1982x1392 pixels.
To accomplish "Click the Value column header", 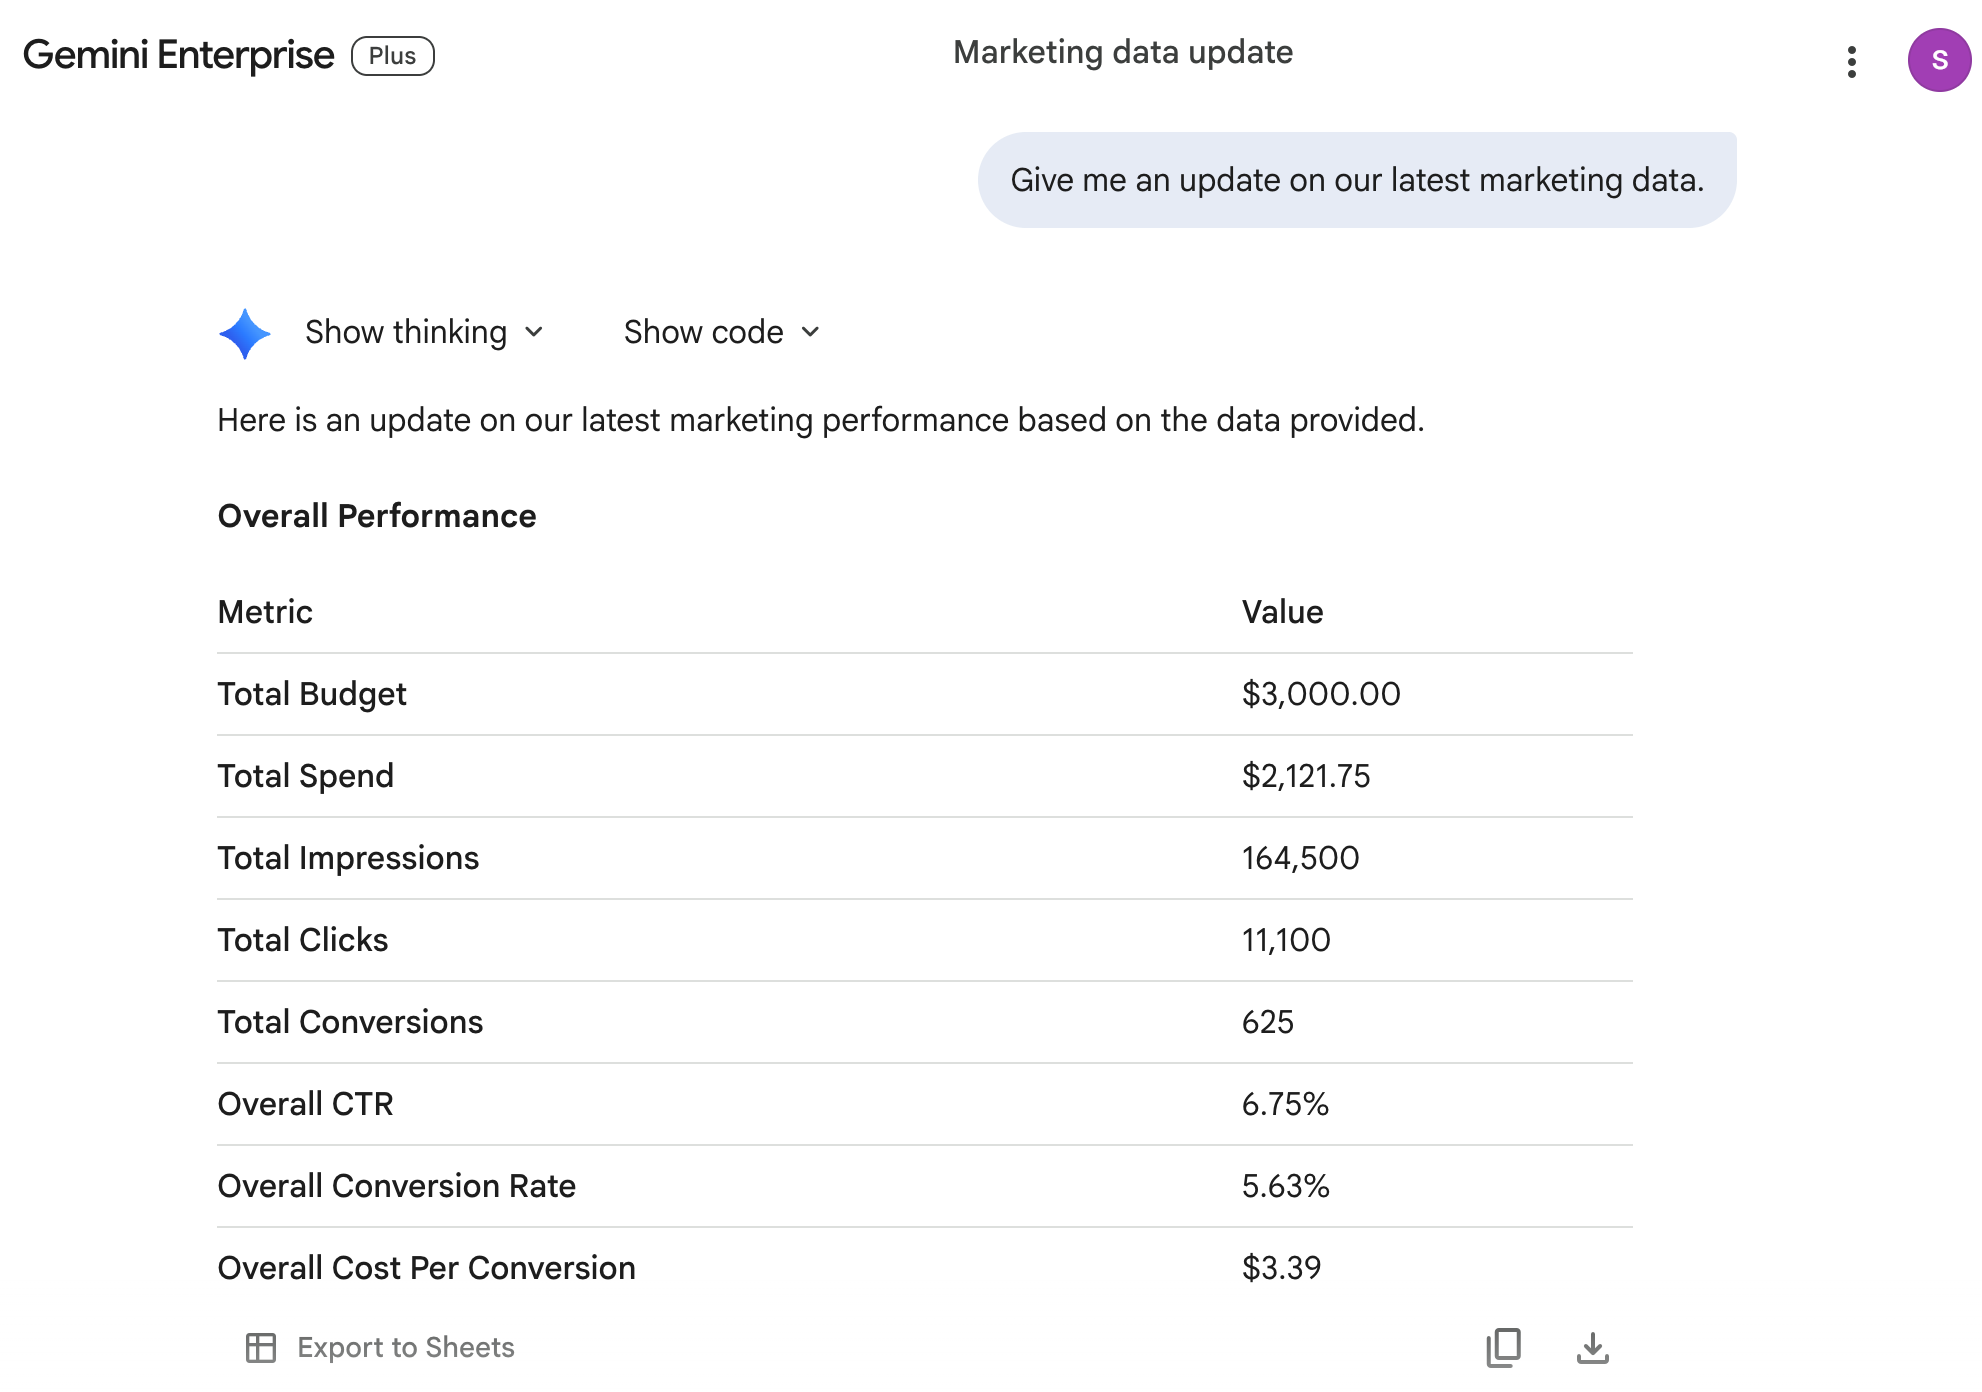I will 1282,612.
